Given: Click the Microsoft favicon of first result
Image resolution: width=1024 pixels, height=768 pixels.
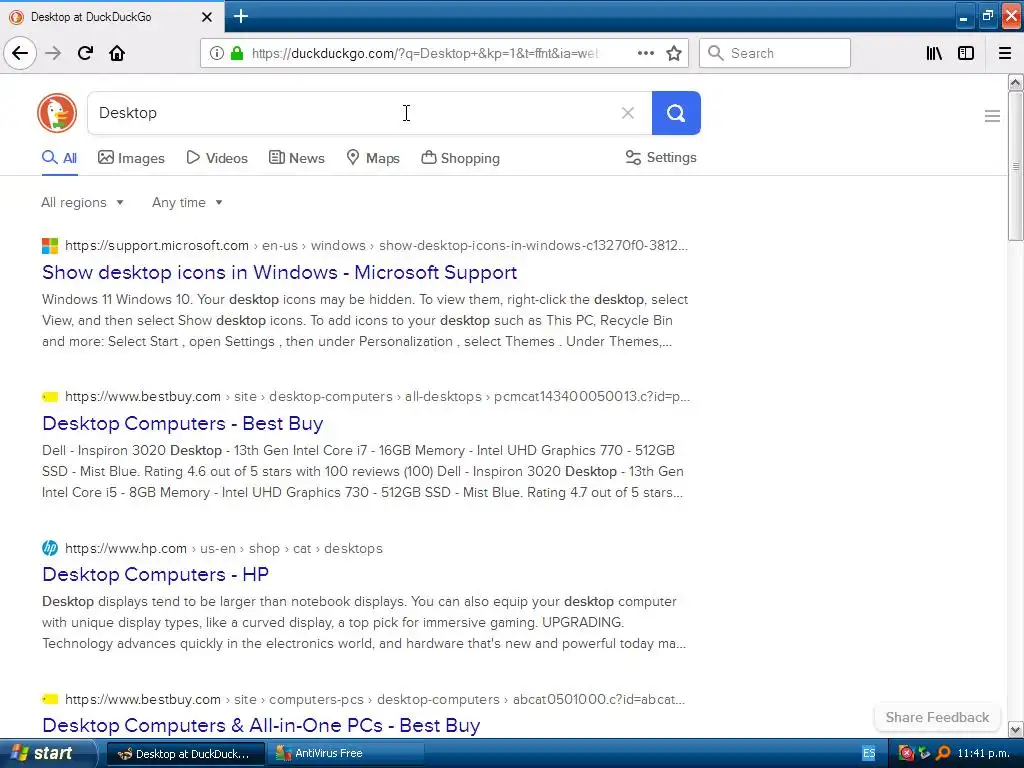Looking at the screenshot, I should click(50, 246).
